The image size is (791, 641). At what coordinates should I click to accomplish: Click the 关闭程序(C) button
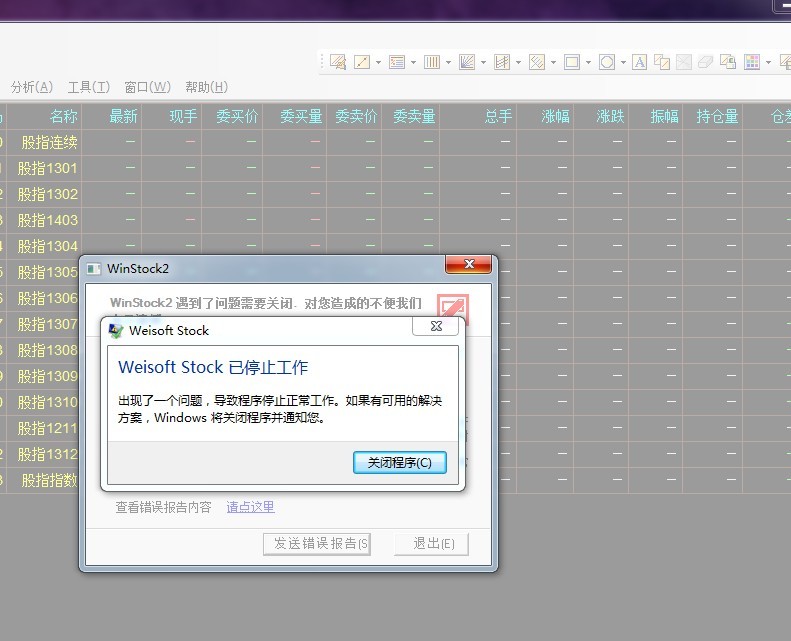[399, 463]
